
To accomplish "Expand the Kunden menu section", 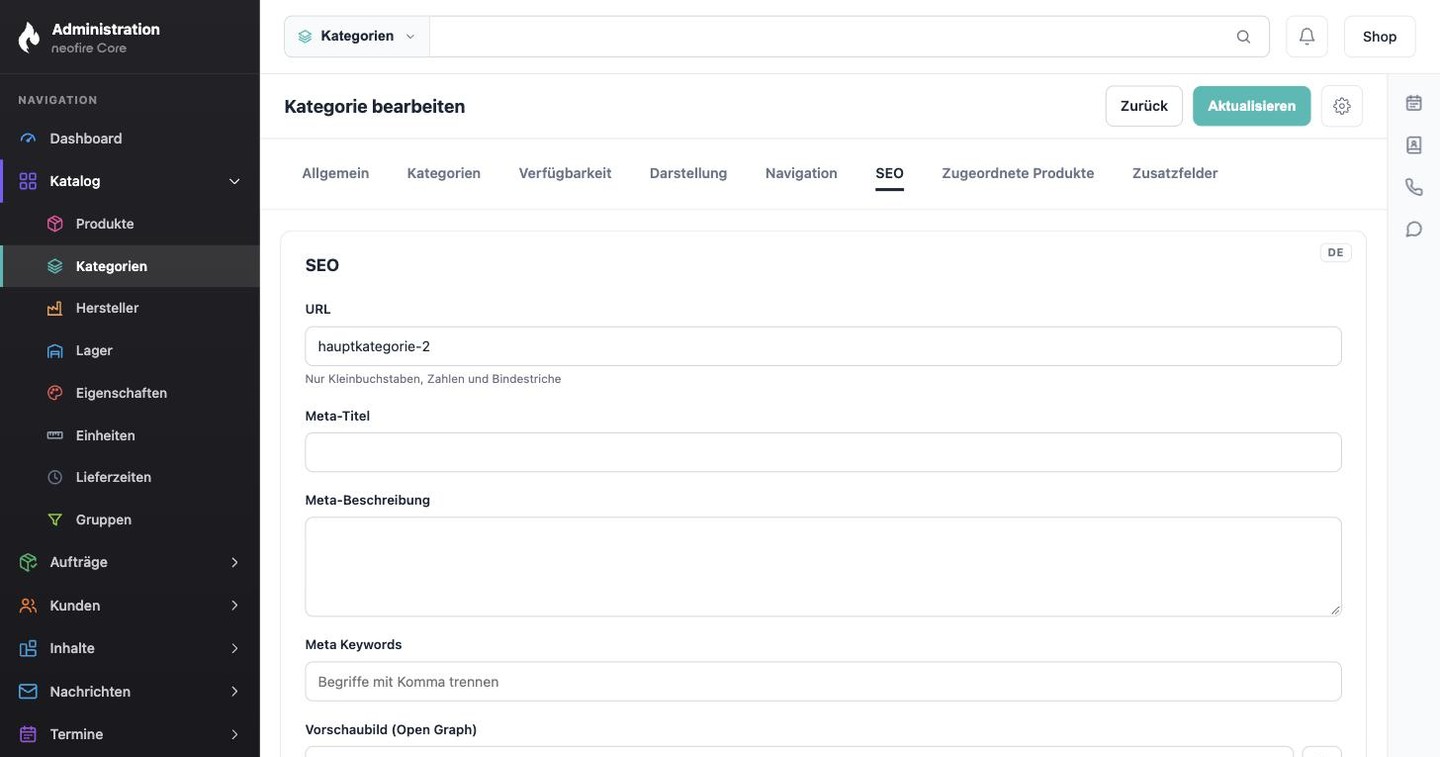I will click(235, 606).
